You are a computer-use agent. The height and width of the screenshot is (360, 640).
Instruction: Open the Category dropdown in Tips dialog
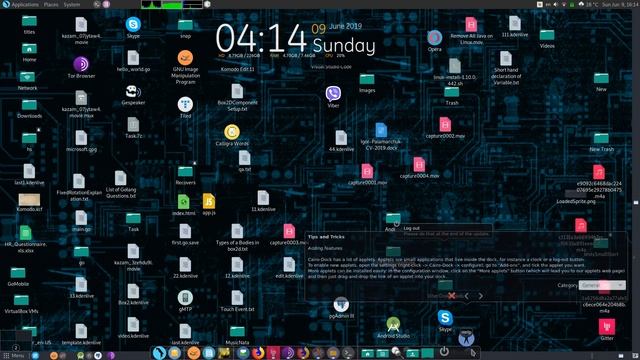(x=602, y=285)
